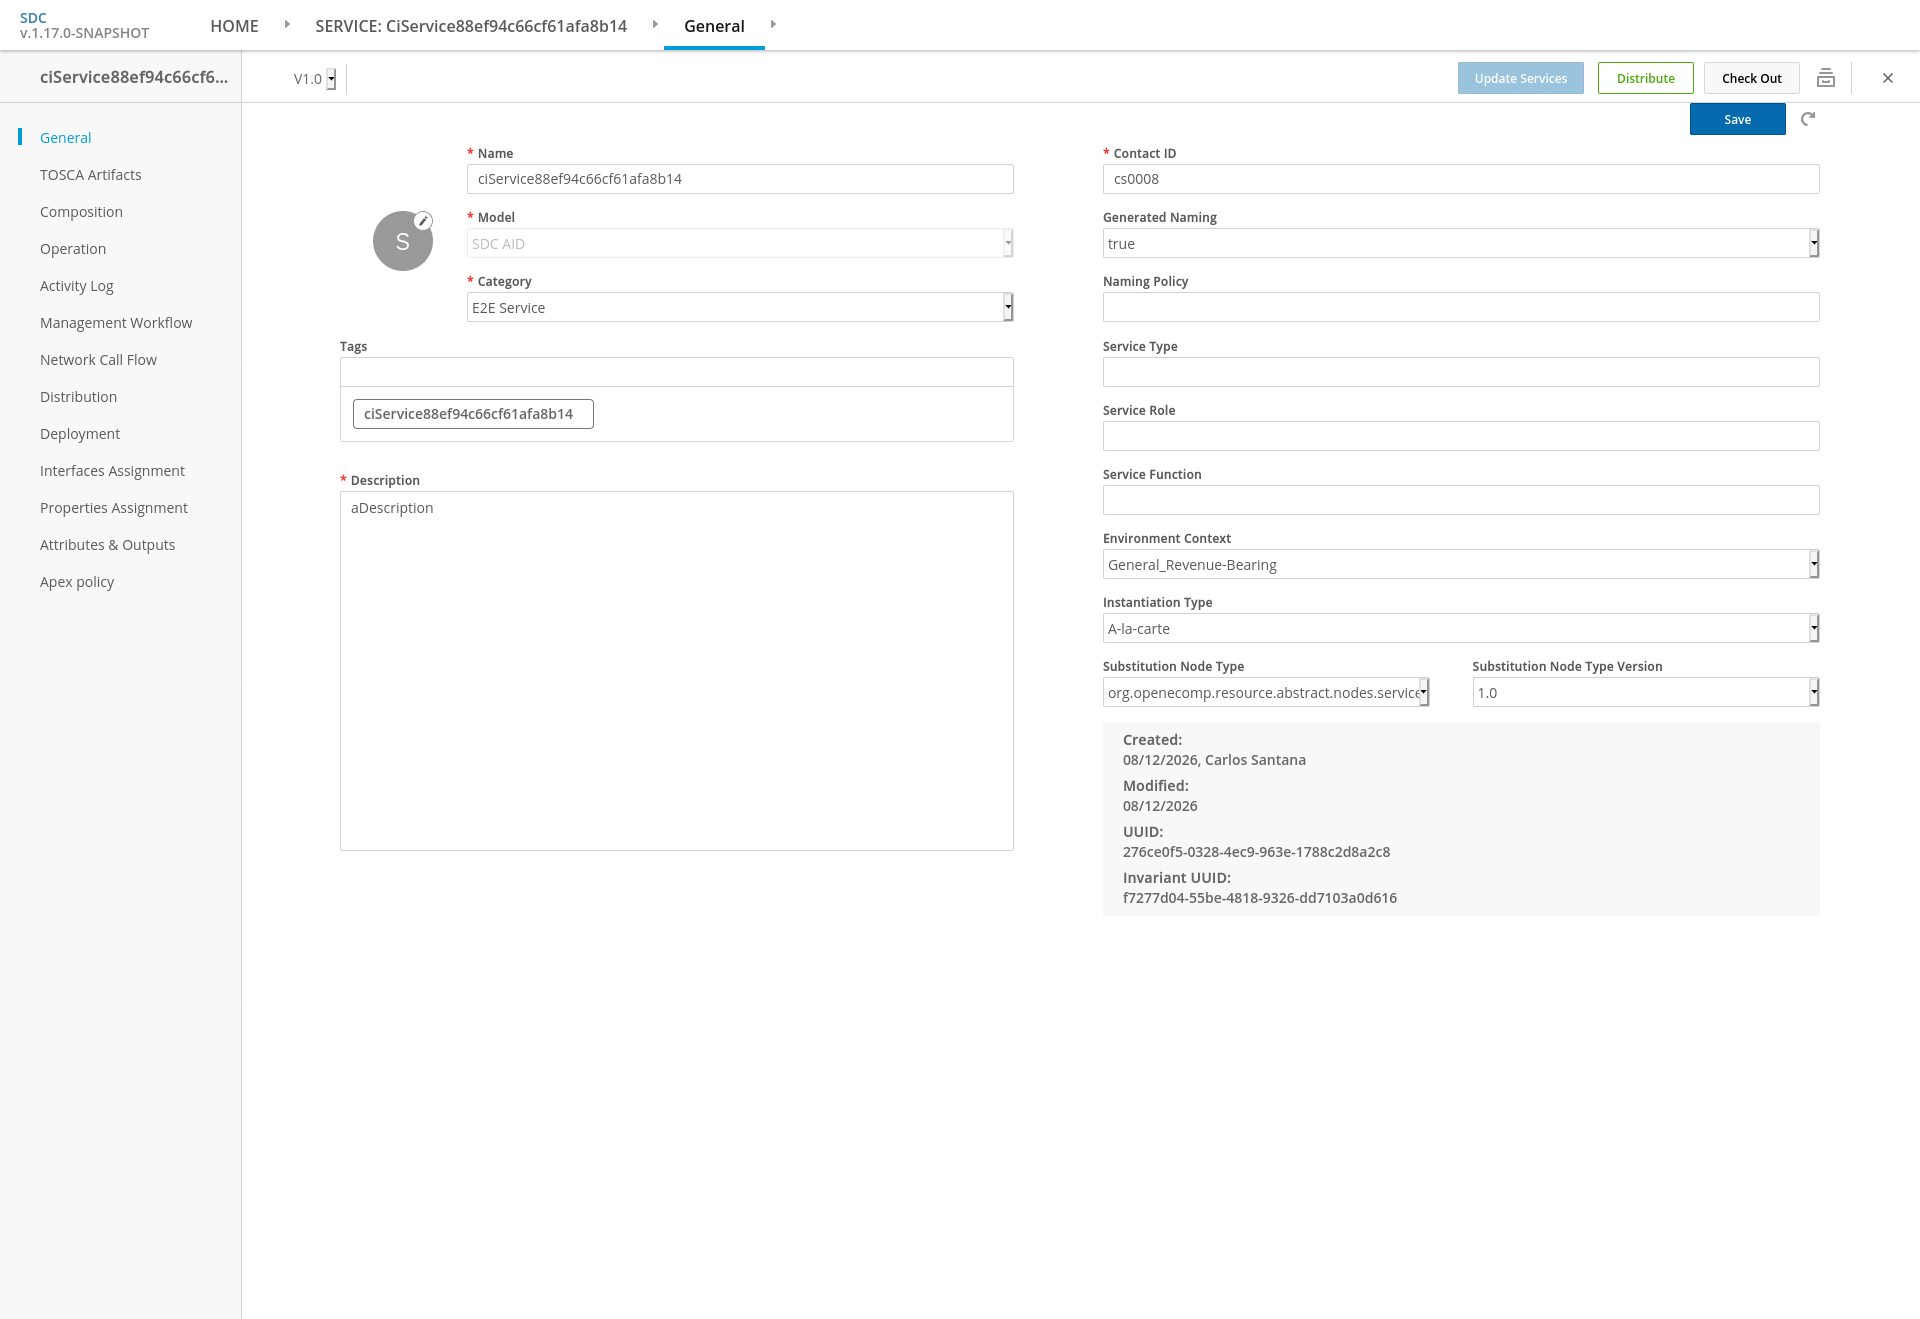Click the Service Type input field
This screenshot has height=1319, width=1920.
pyautogui.click(x=1461, y=372)
